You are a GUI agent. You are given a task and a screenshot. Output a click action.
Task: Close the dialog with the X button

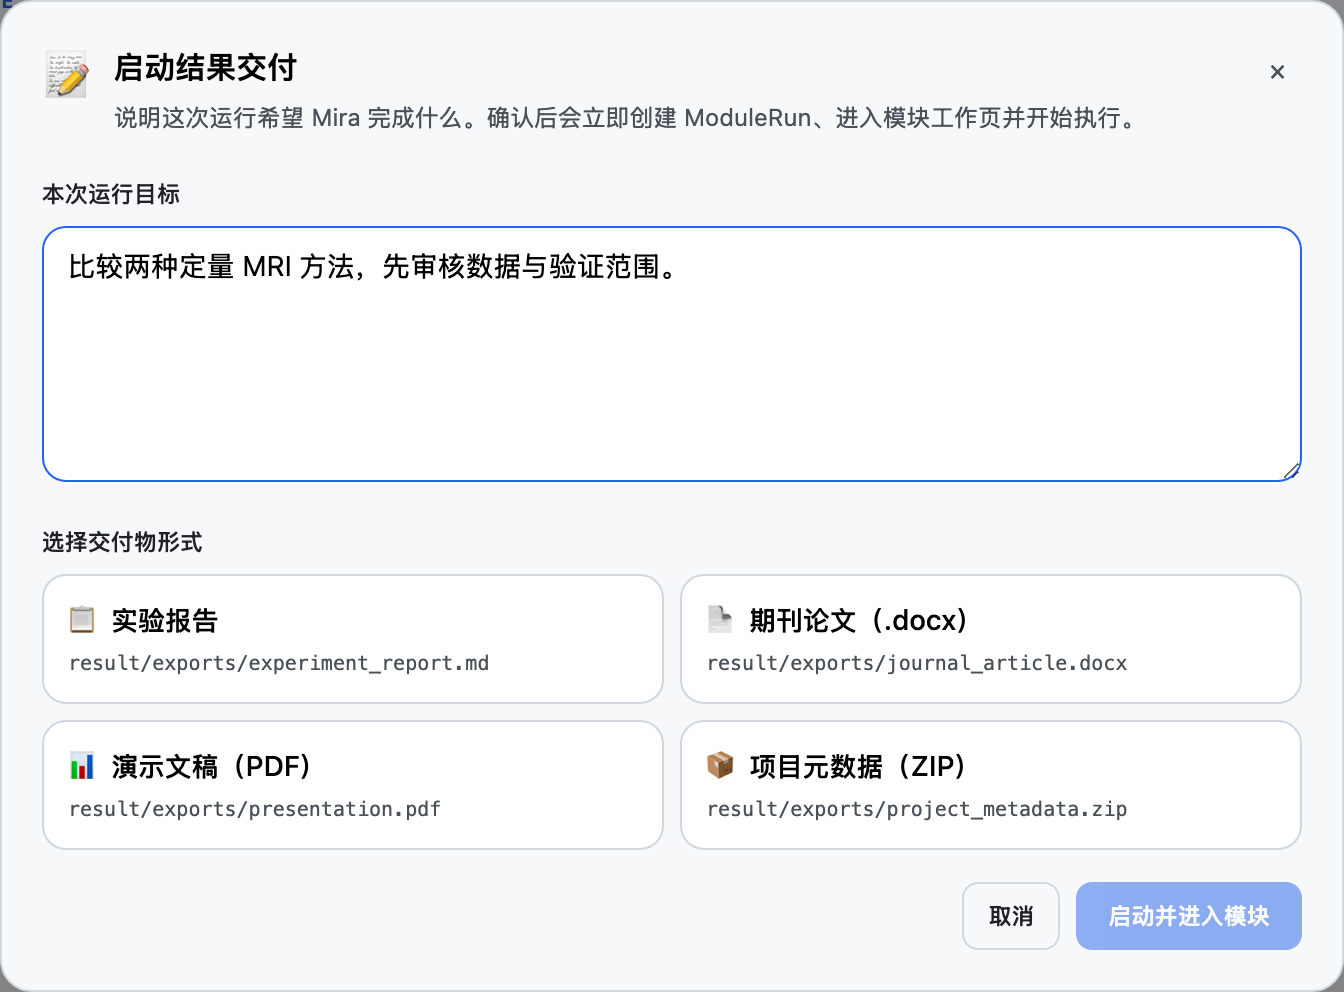pos(1277,72)
